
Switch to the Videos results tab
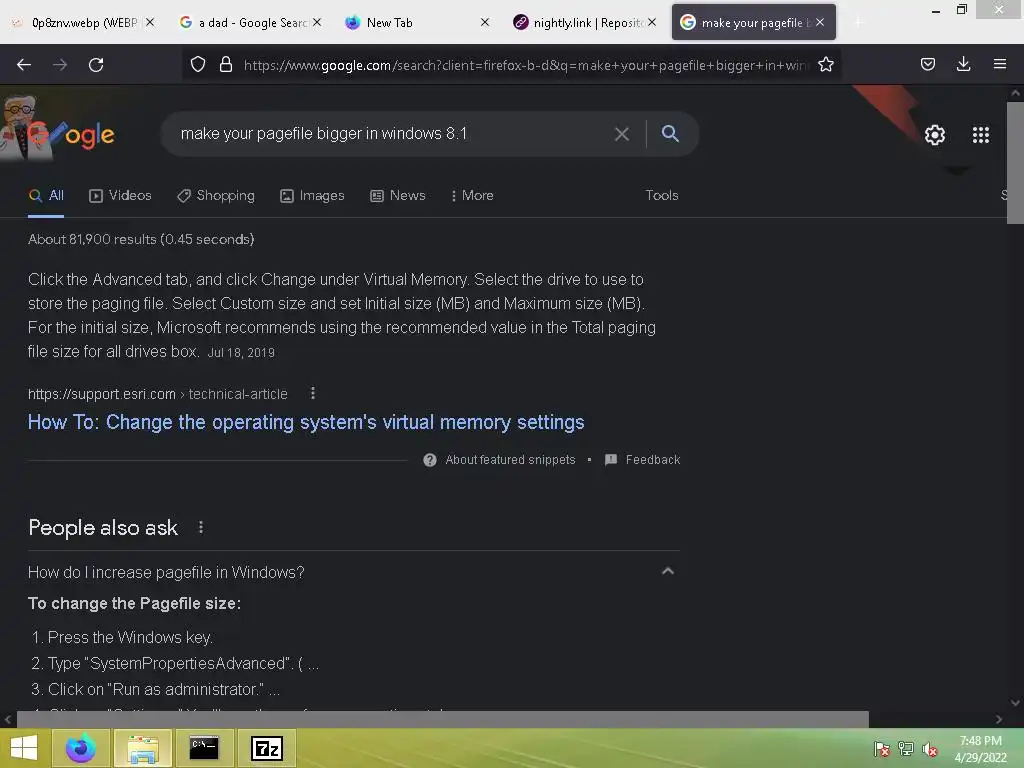(x=120, y=195)
